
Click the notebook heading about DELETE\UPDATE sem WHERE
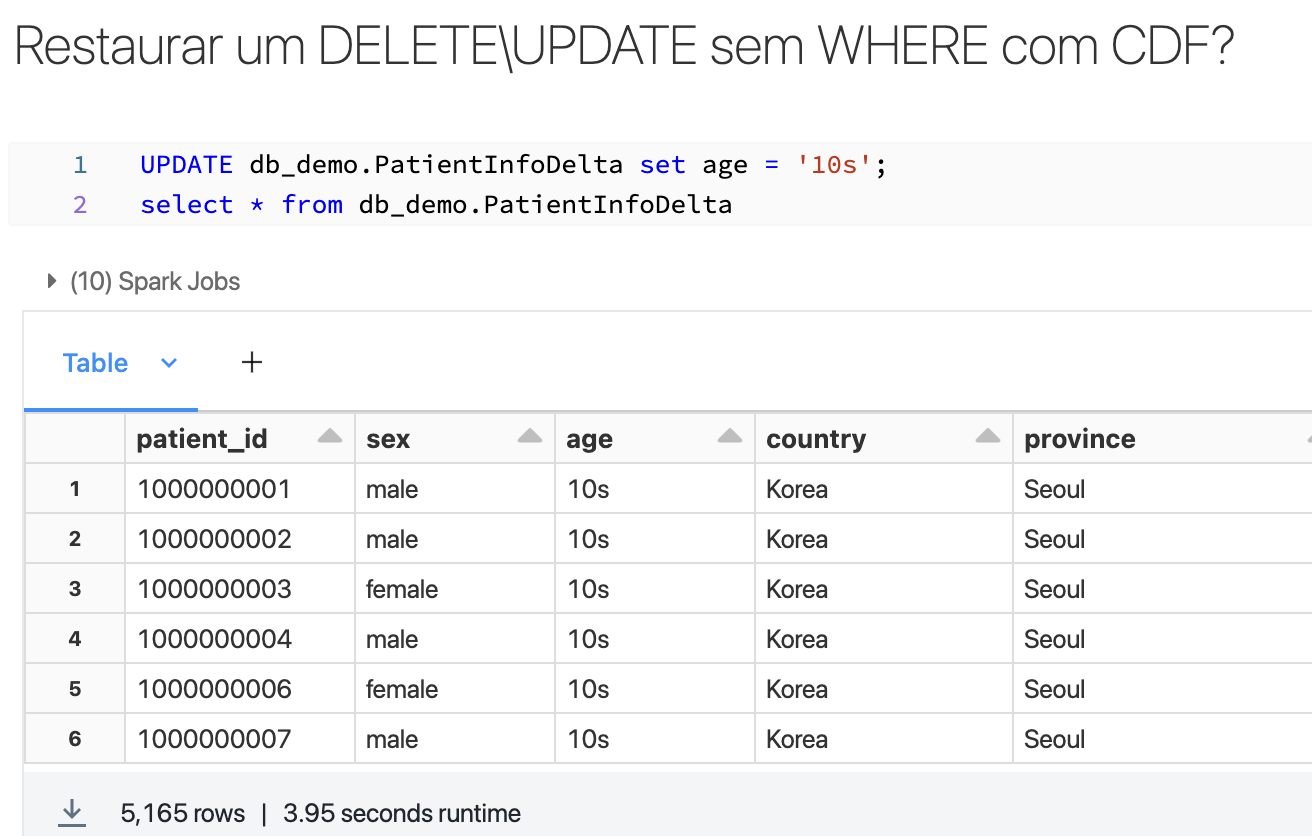[x=624, y=46]
